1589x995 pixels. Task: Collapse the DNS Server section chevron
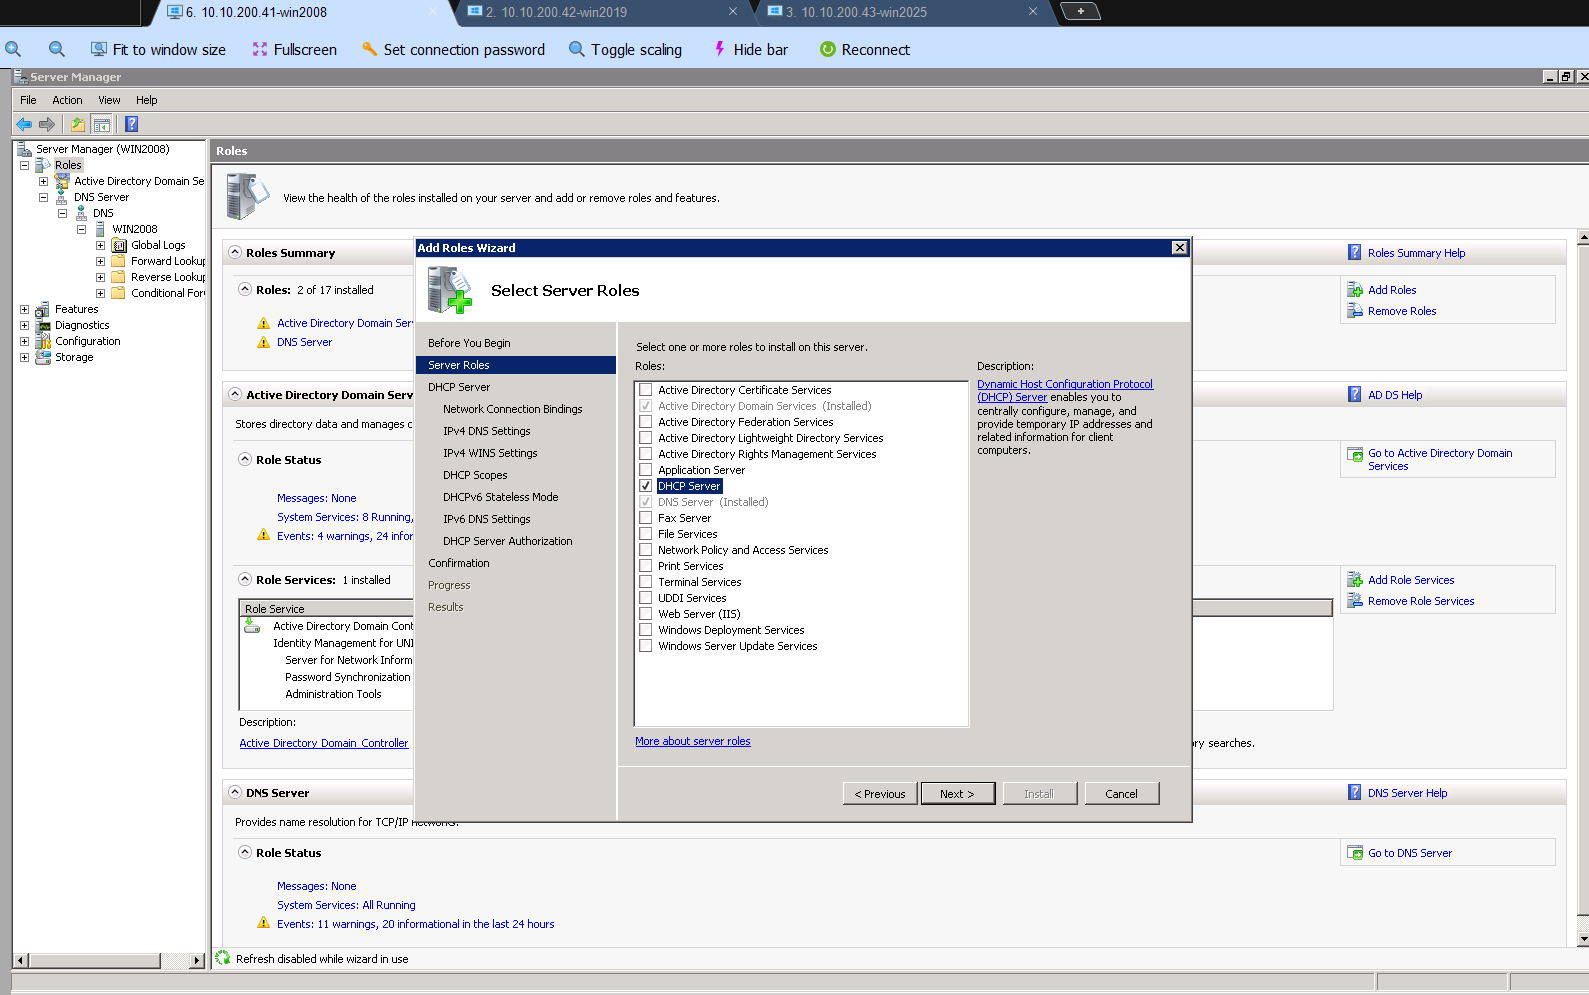[x=235, y=793]
